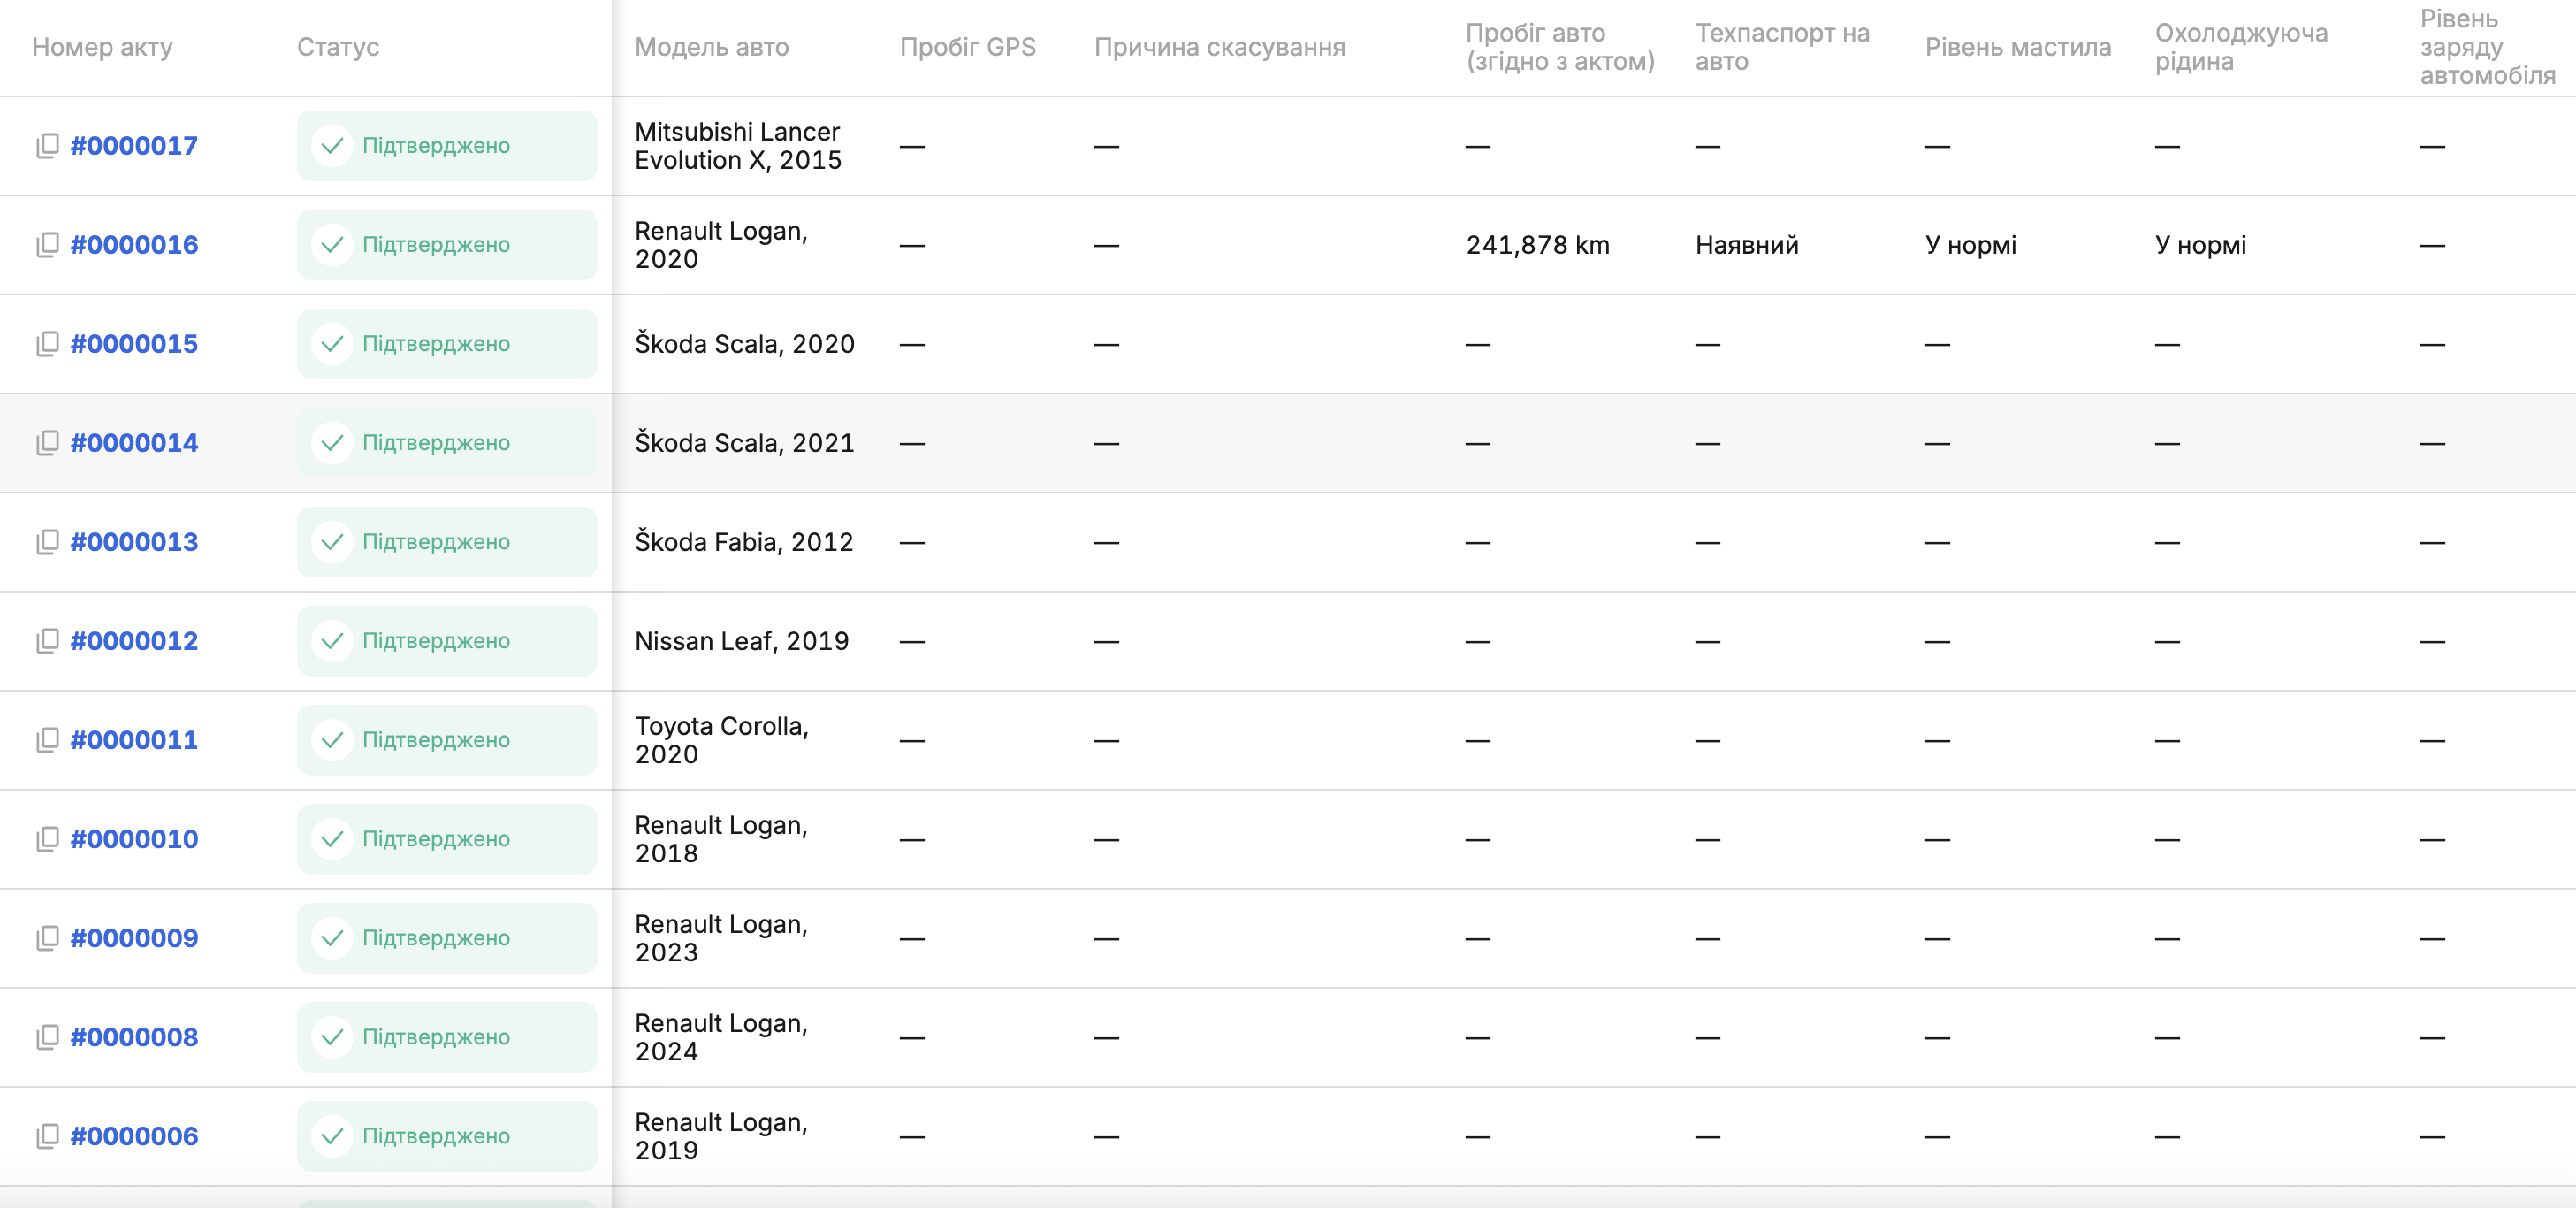The height and width of the screenshot is (1208, 2576).
Task: Click the Причина скасування column header
Action: pyautogui.click(x=1220, y=47)
